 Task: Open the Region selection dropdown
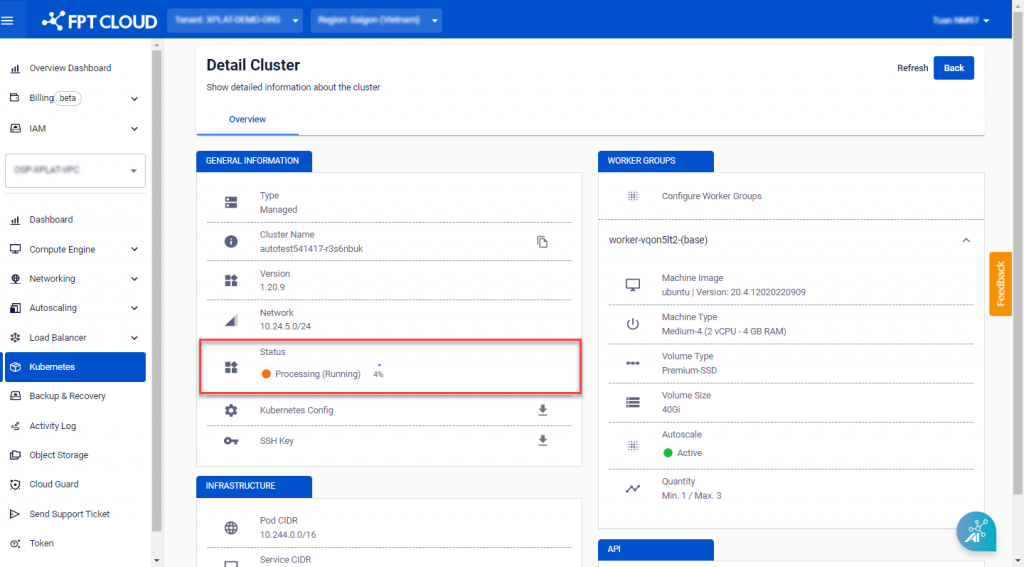(x=376, y=20)
